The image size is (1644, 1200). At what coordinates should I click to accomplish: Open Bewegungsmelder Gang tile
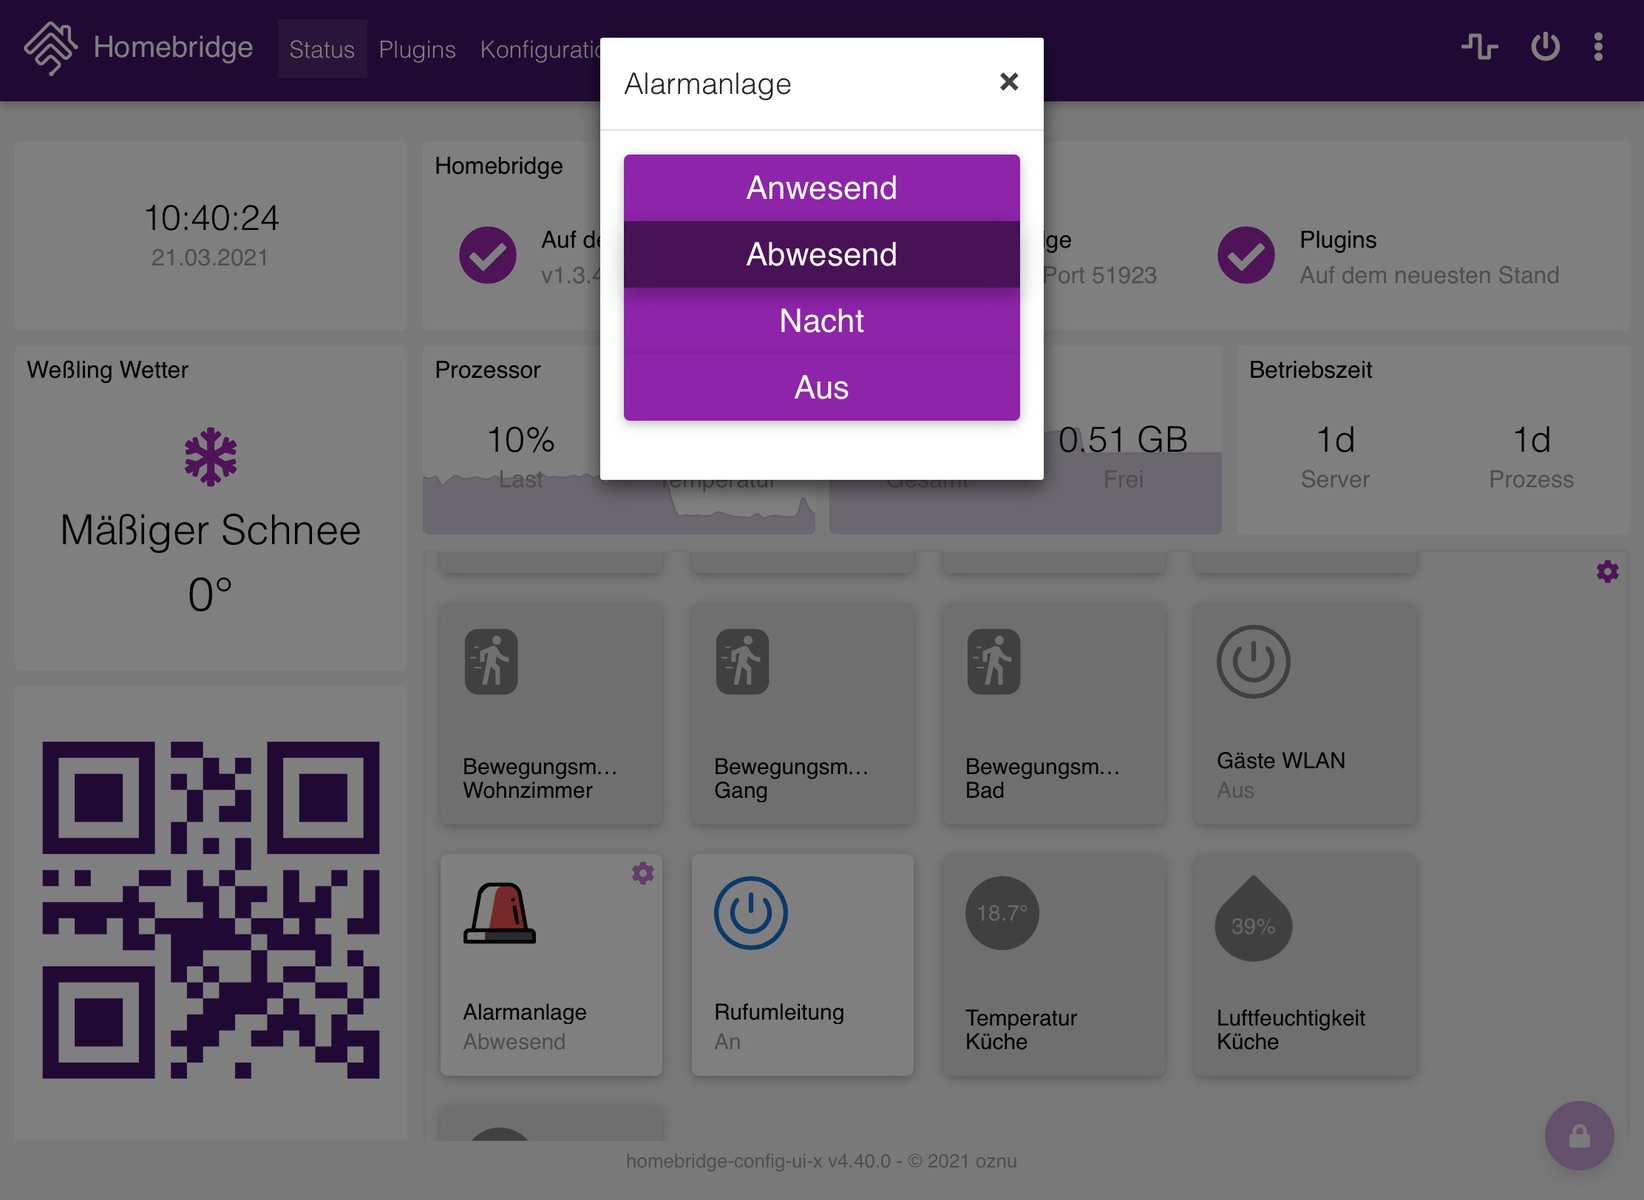click(803, 714)
